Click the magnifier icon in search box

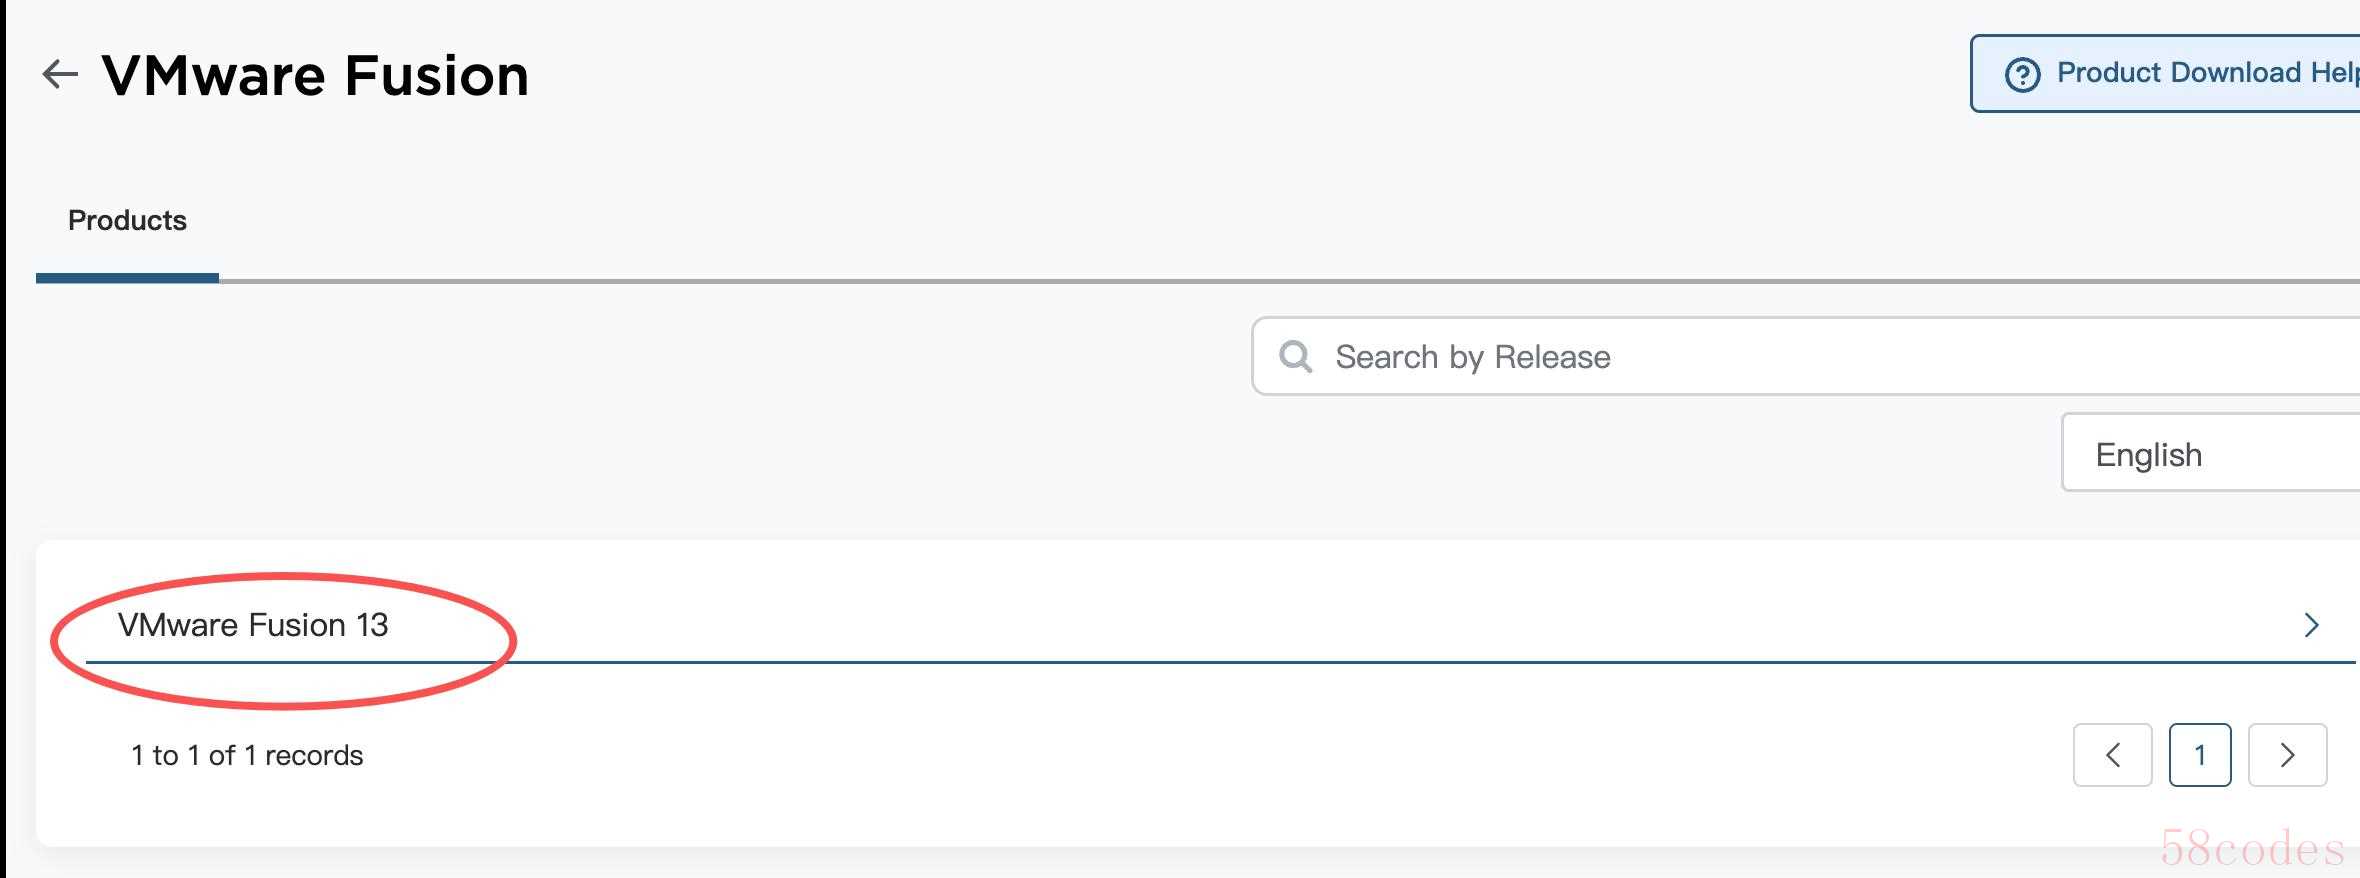(x=1296, y=356)
